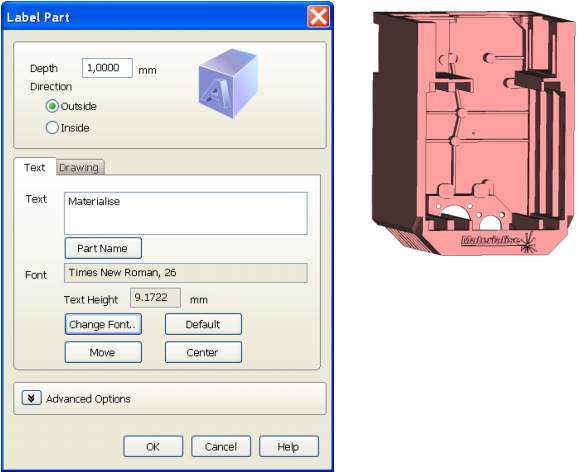Open the Change Font dialog button
The image size is (580, 472).
(x=103, y=324)
